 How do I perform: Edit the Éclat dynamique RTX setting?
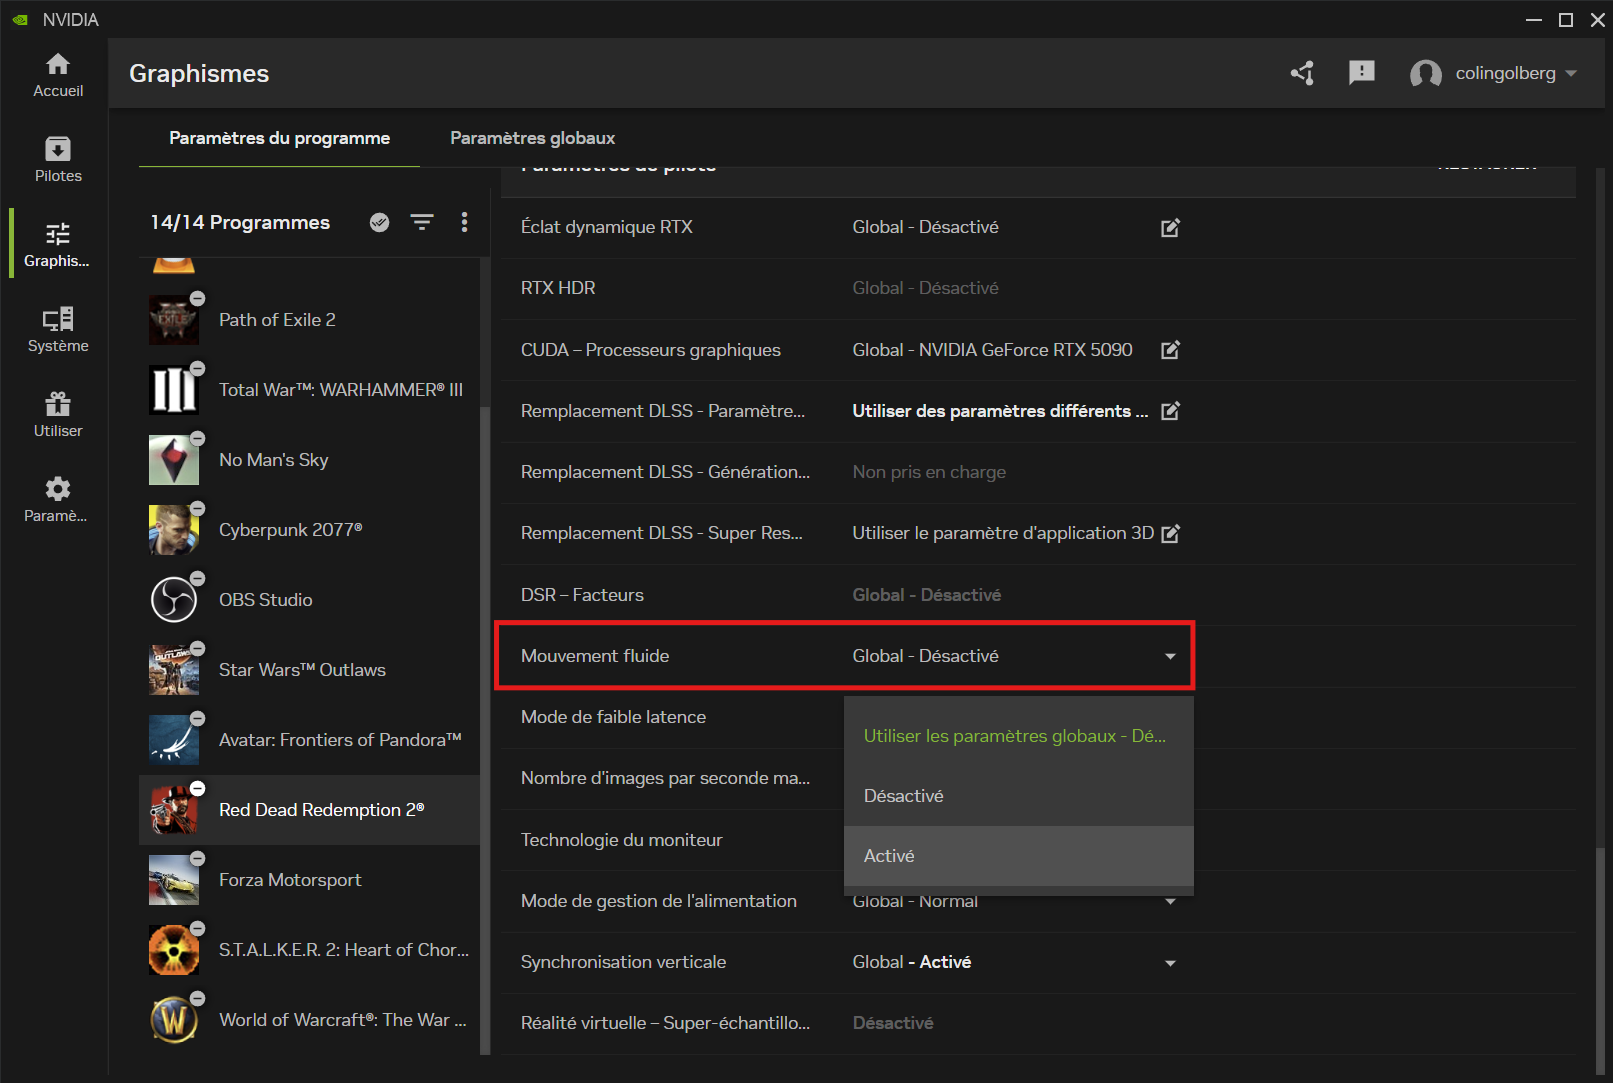[1170, 228]
